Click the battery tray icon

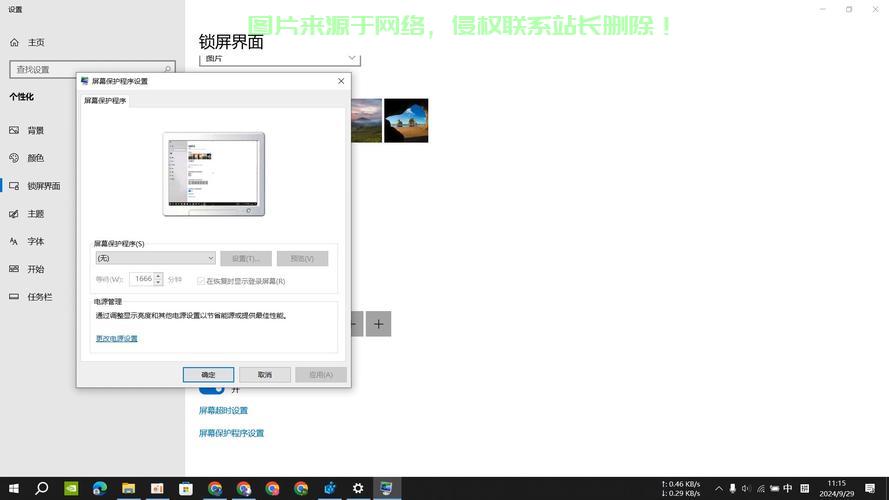tap(774, 488)
